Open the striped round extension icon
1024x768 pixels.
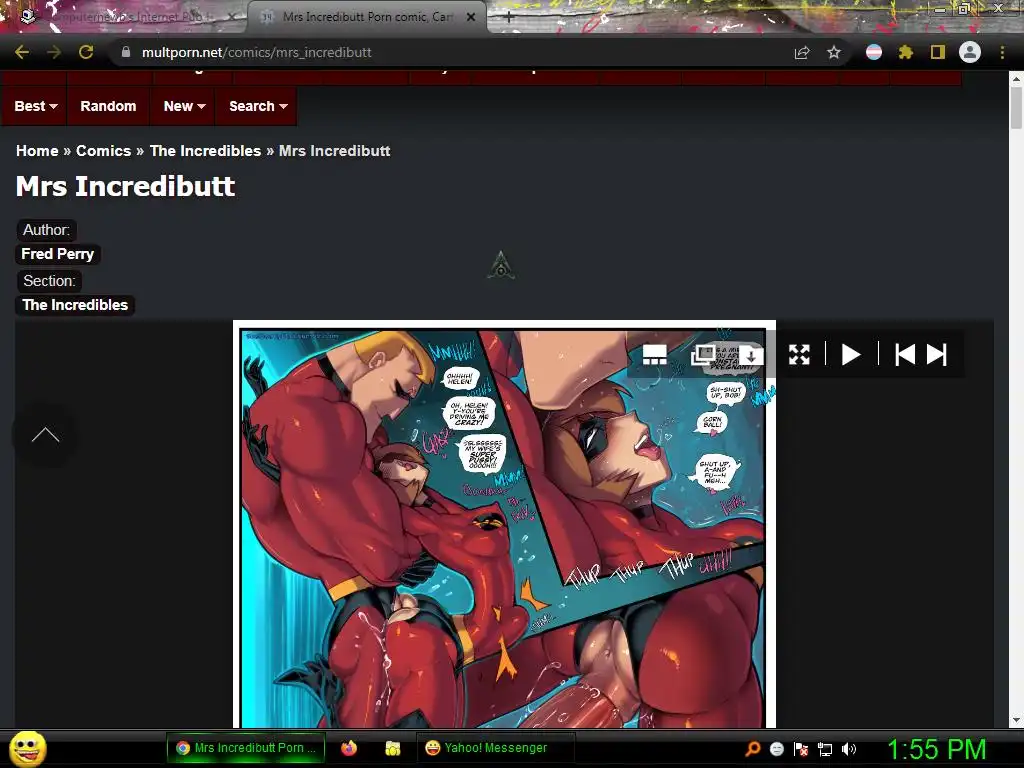pyautogui.click(x=874, y=52)
